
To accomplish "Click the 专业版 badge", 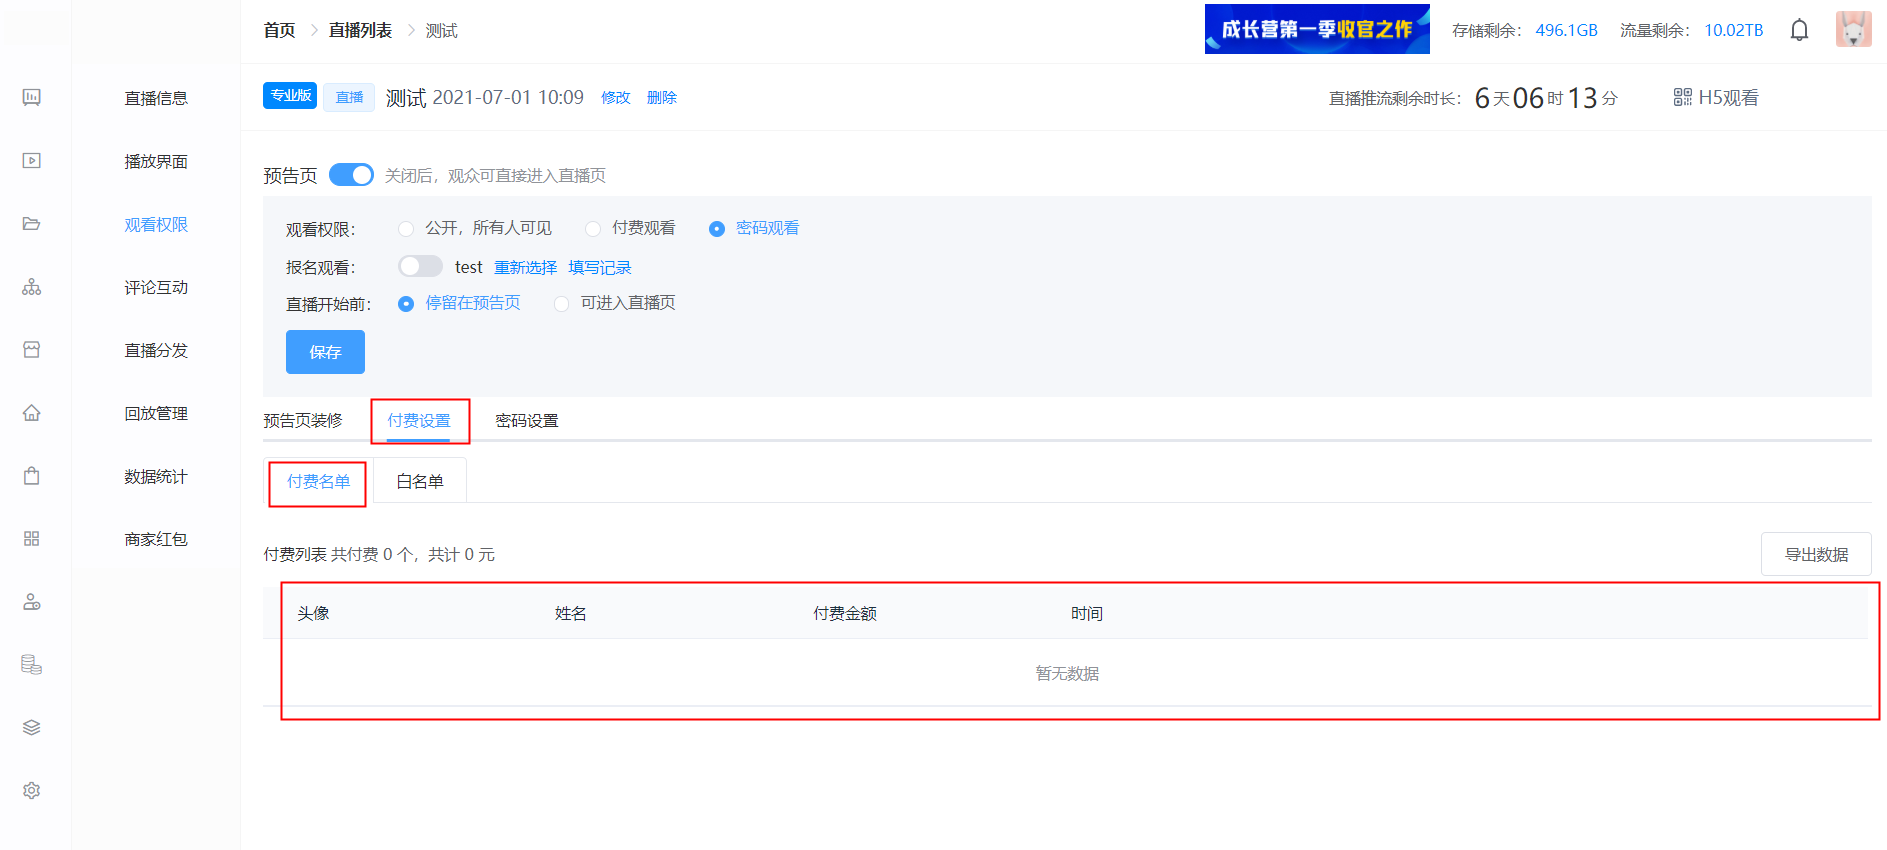I will 290,96.
